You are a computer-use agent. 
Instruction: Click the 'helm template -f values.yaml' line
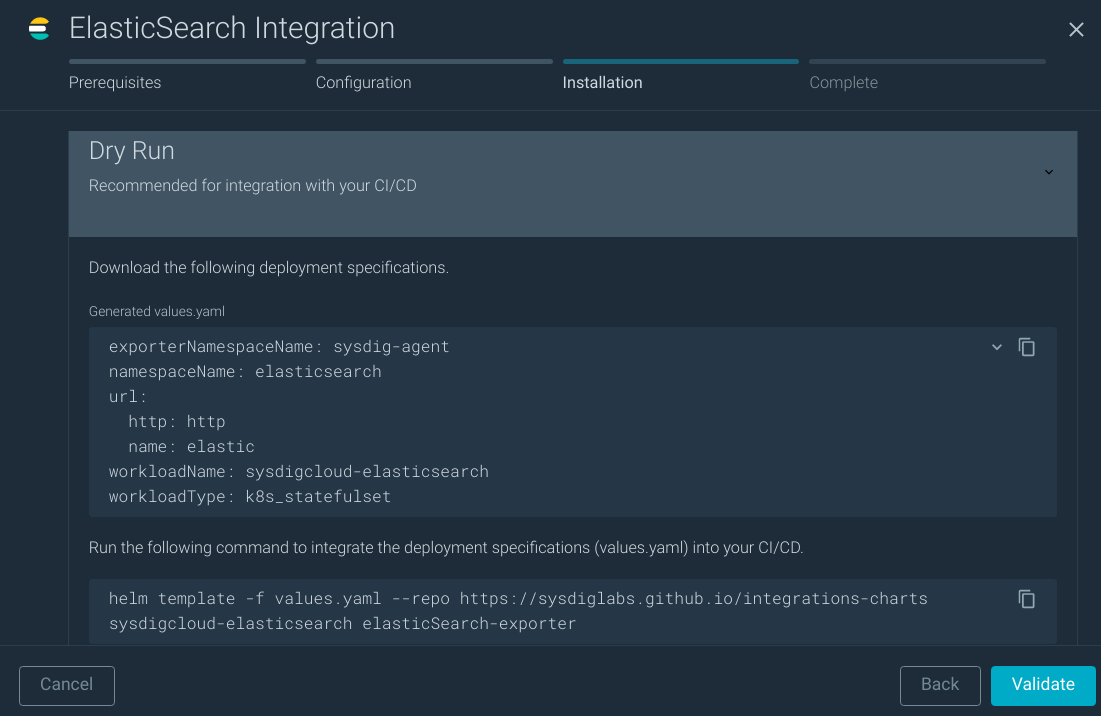518,599
